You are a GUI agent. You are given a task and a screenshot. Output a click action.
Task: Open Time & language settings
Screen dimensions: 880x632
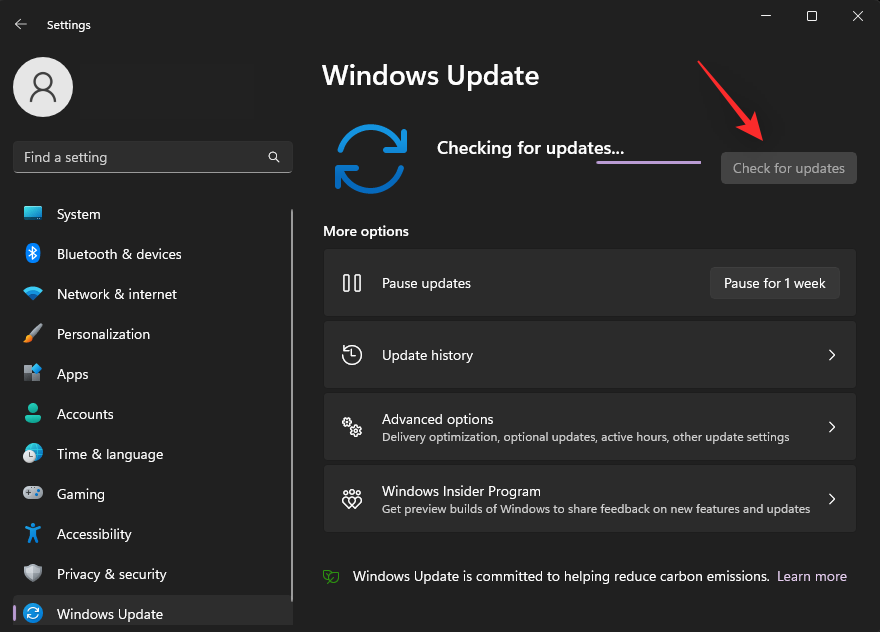tap(153, 454)
